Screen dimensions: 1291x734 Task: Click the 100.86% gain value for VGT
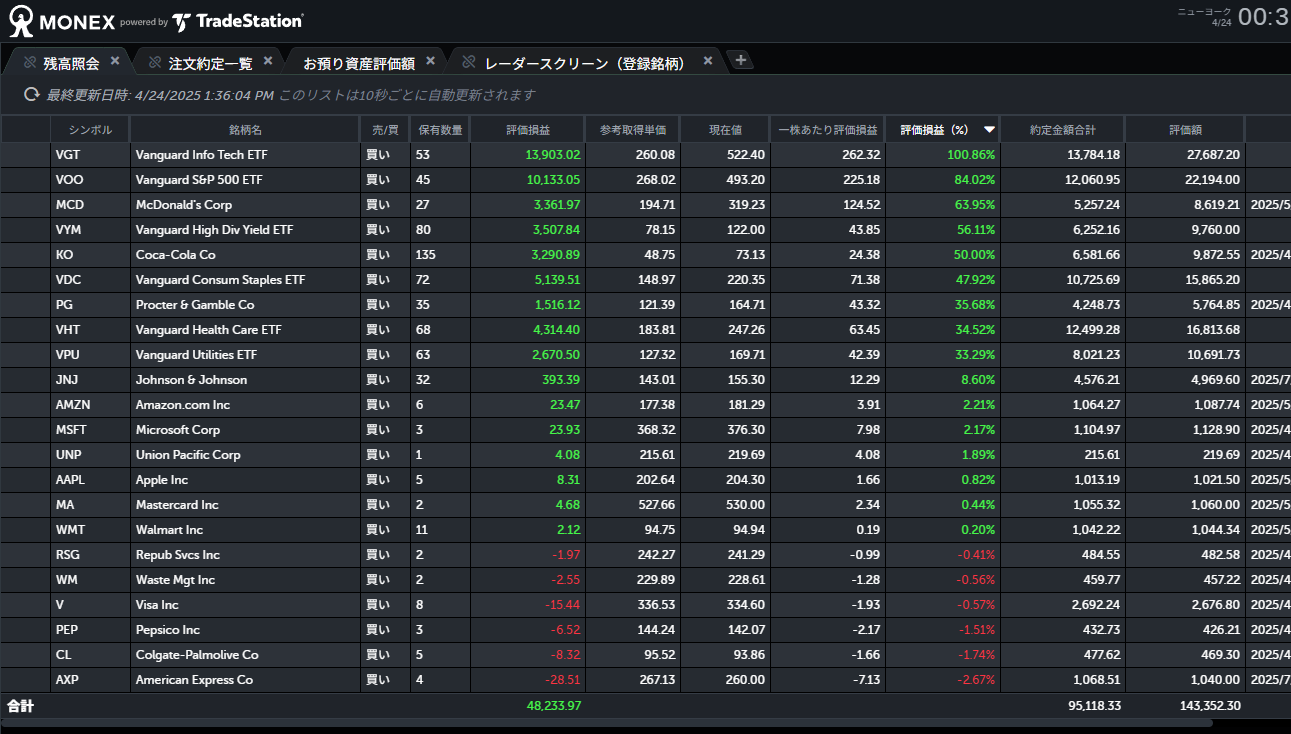[971, 155]
